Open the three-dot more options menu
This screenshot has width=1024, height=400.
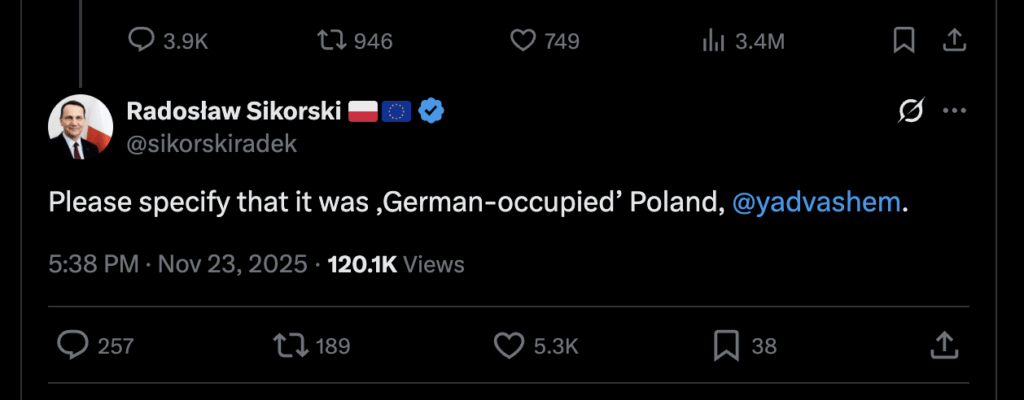955,111
